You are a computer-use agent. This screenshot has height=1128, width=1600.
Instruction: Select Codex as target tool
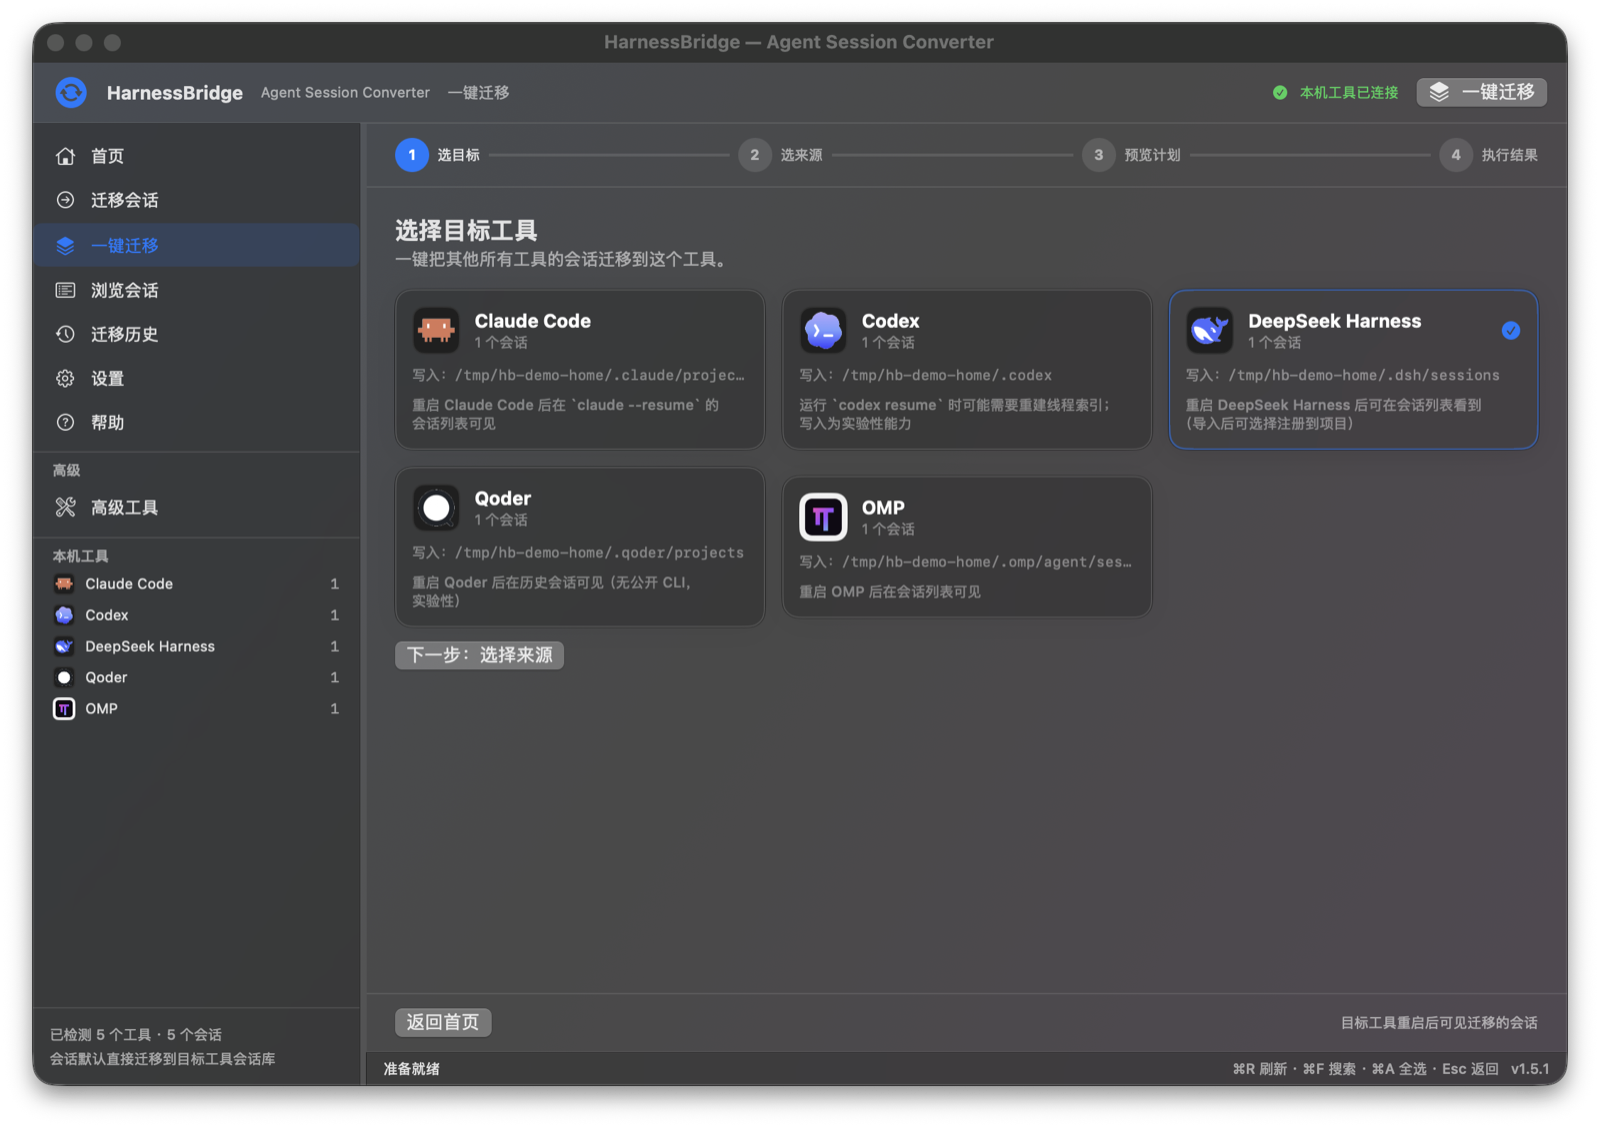[x=967, y=369]
